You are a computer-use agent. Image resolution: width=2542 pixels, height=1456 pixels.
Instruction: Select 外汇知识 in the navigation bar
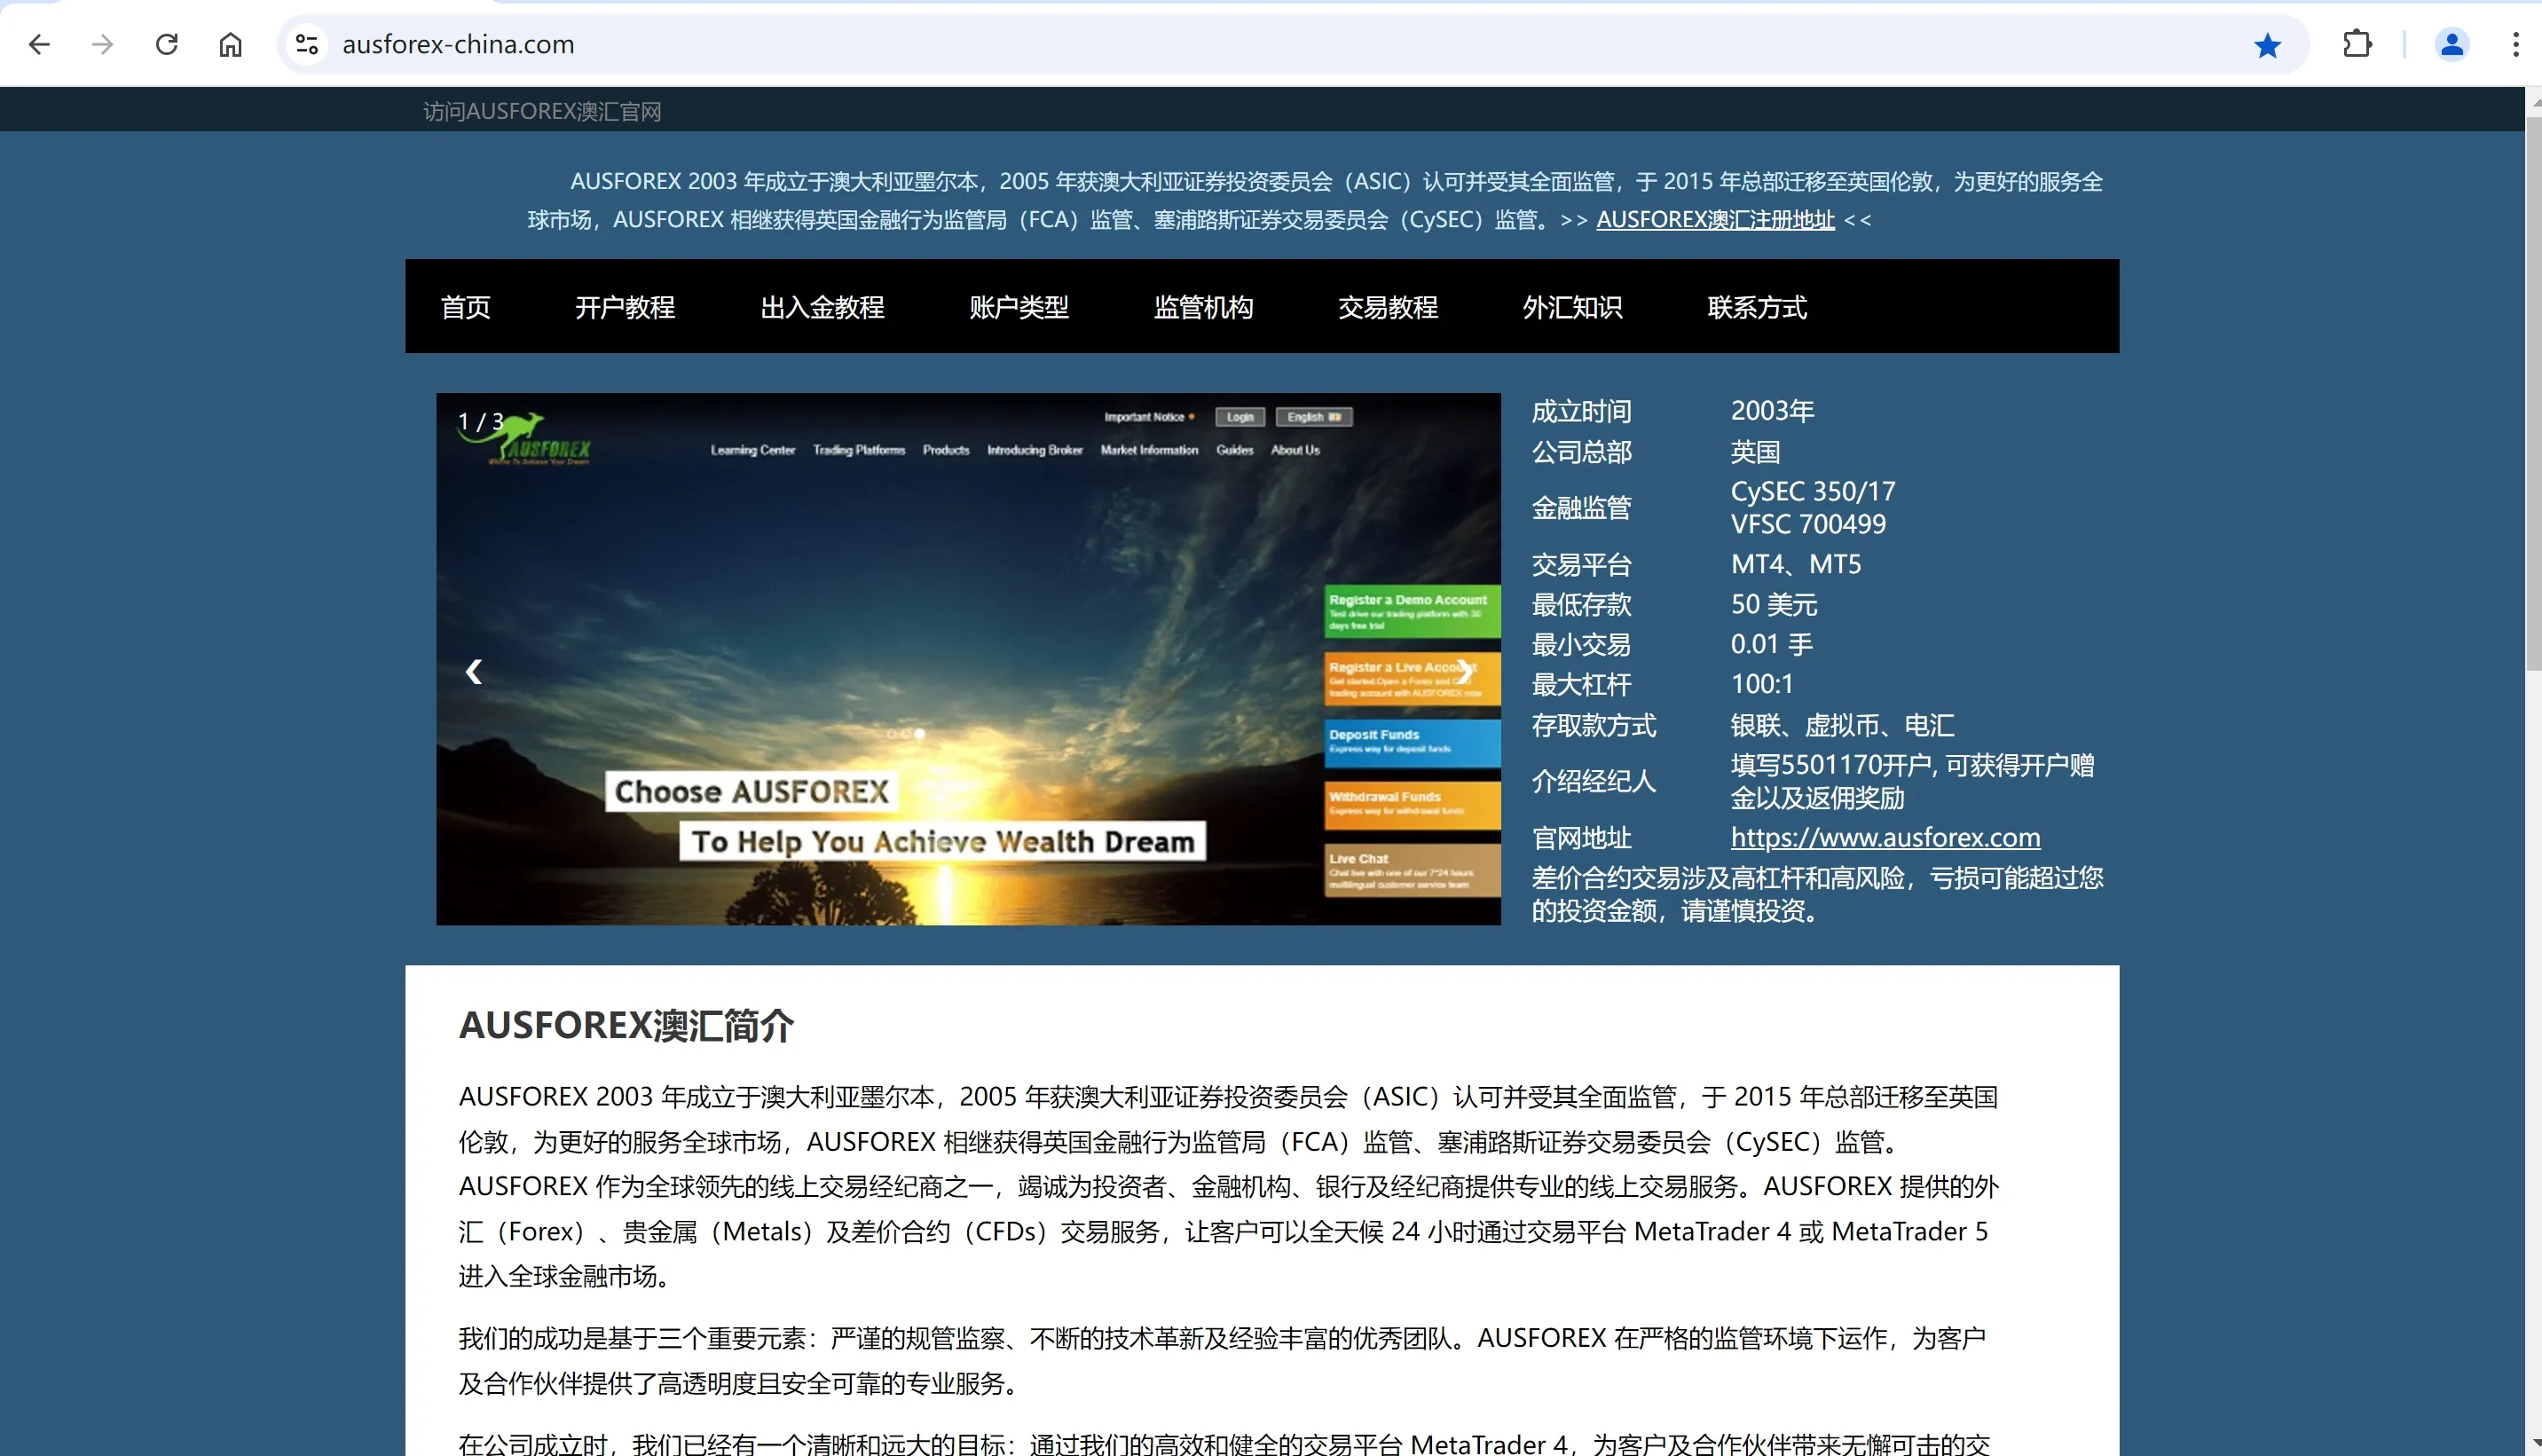click(x=1572, y=307)
